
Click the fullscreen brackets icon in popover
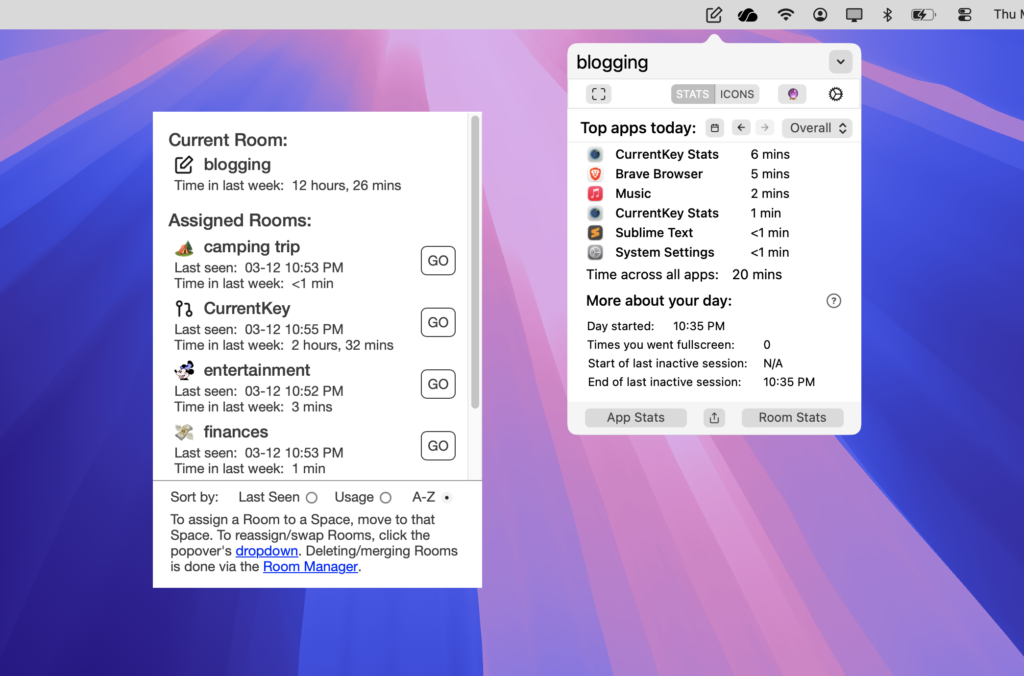[x=599, y=94]
